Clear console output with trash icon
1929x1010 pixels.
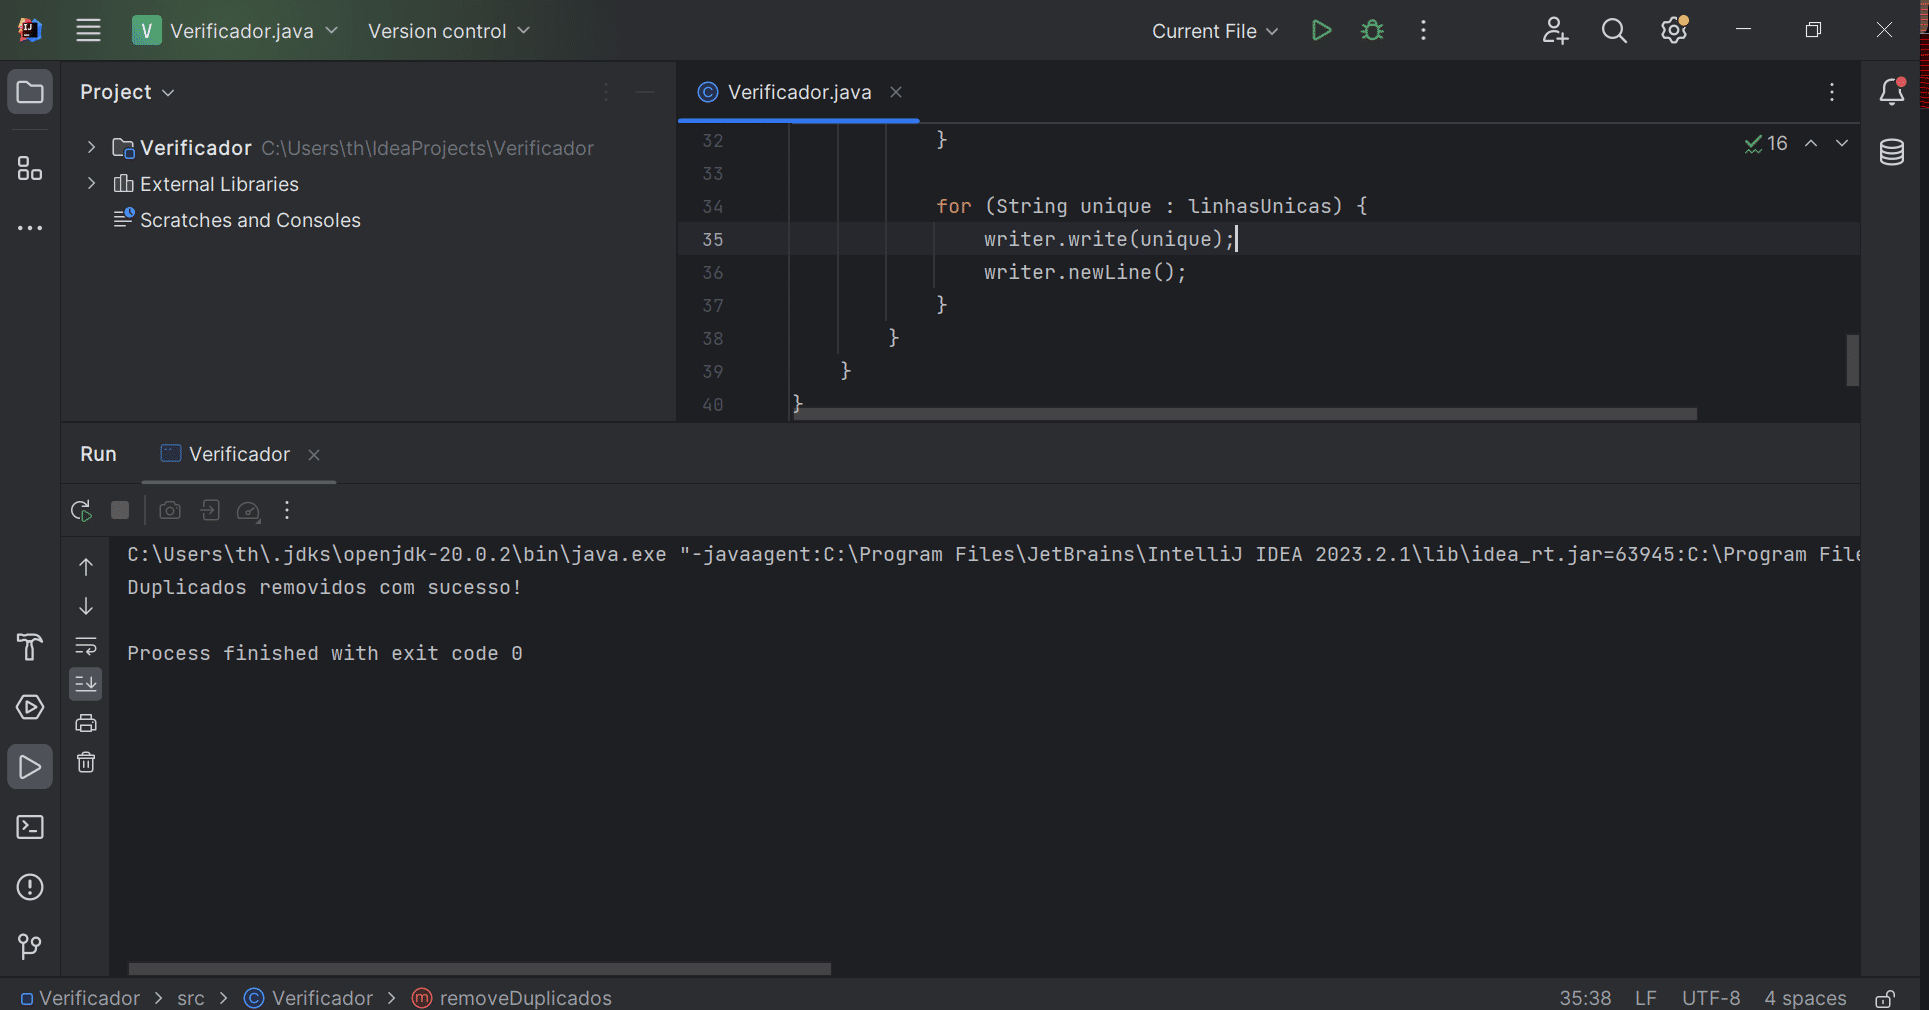pyautogui.click(x=86, y=763)
